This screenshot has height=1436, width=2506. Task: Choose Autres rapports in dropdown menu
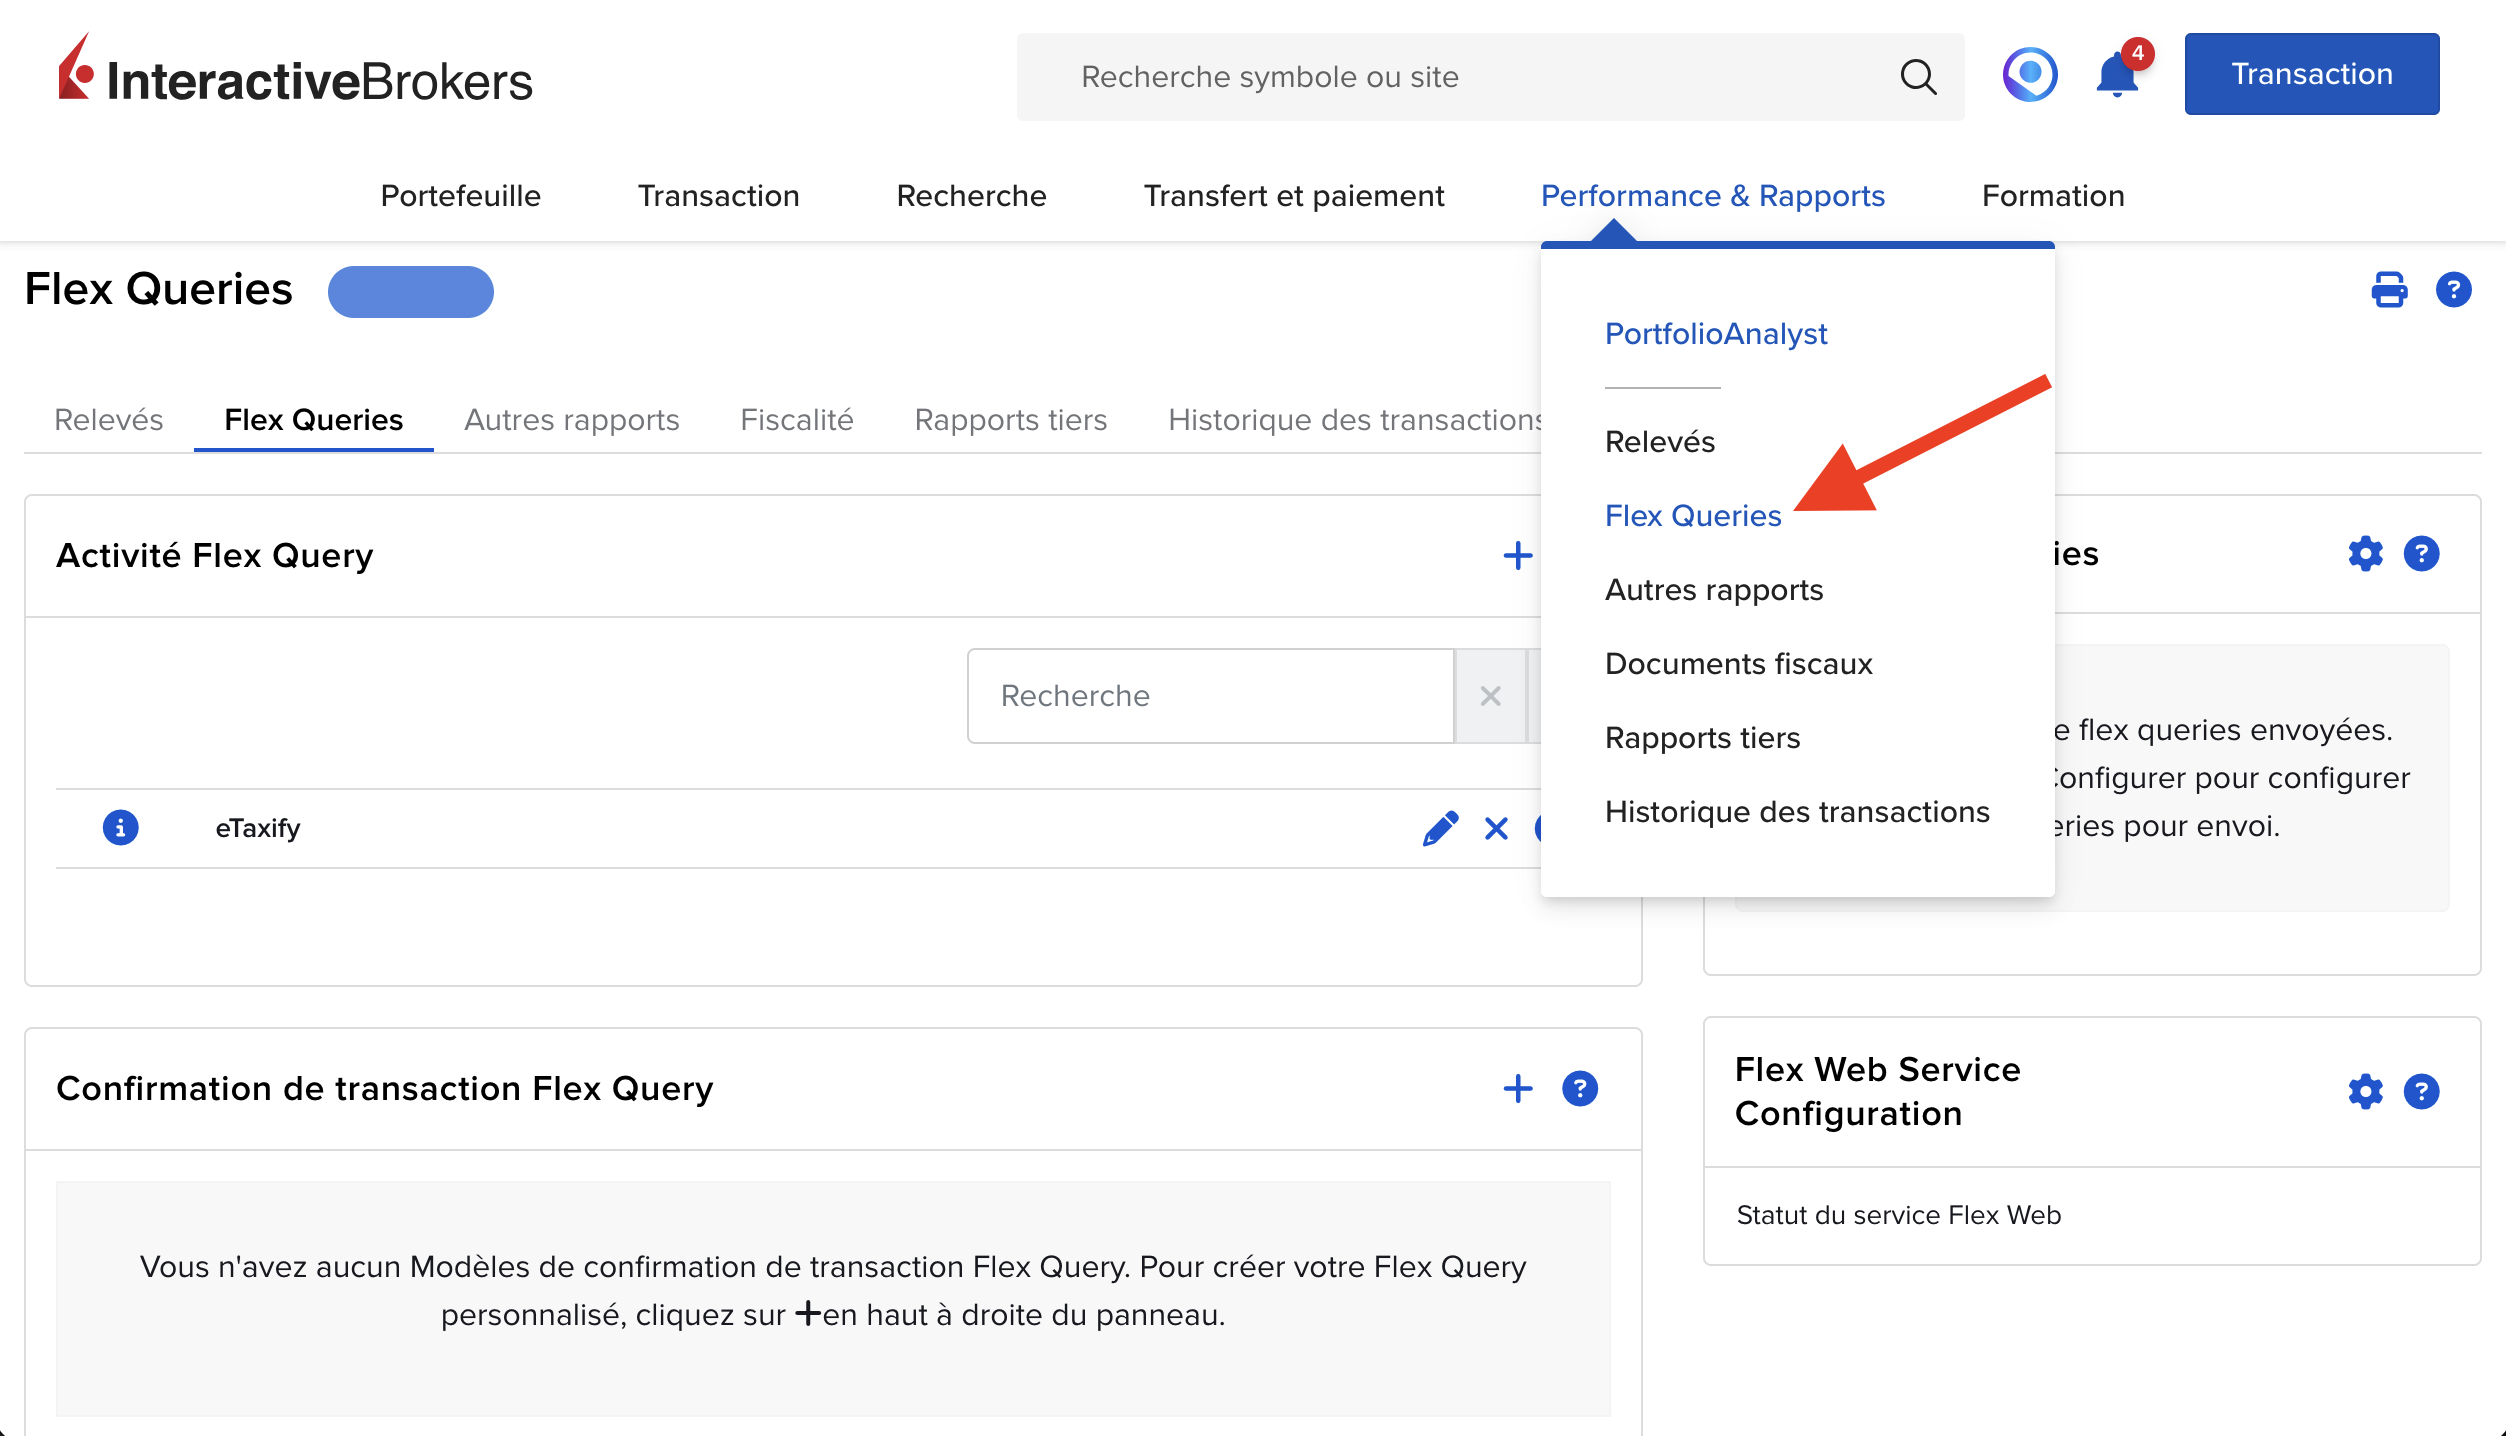coord(1714,590)
